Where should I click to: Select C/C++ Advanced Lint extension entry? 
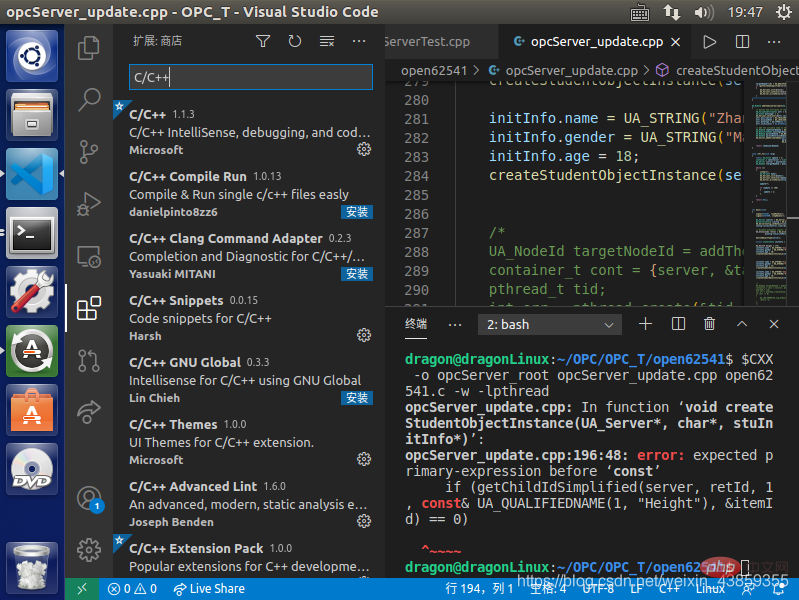(x=249, y=504)
